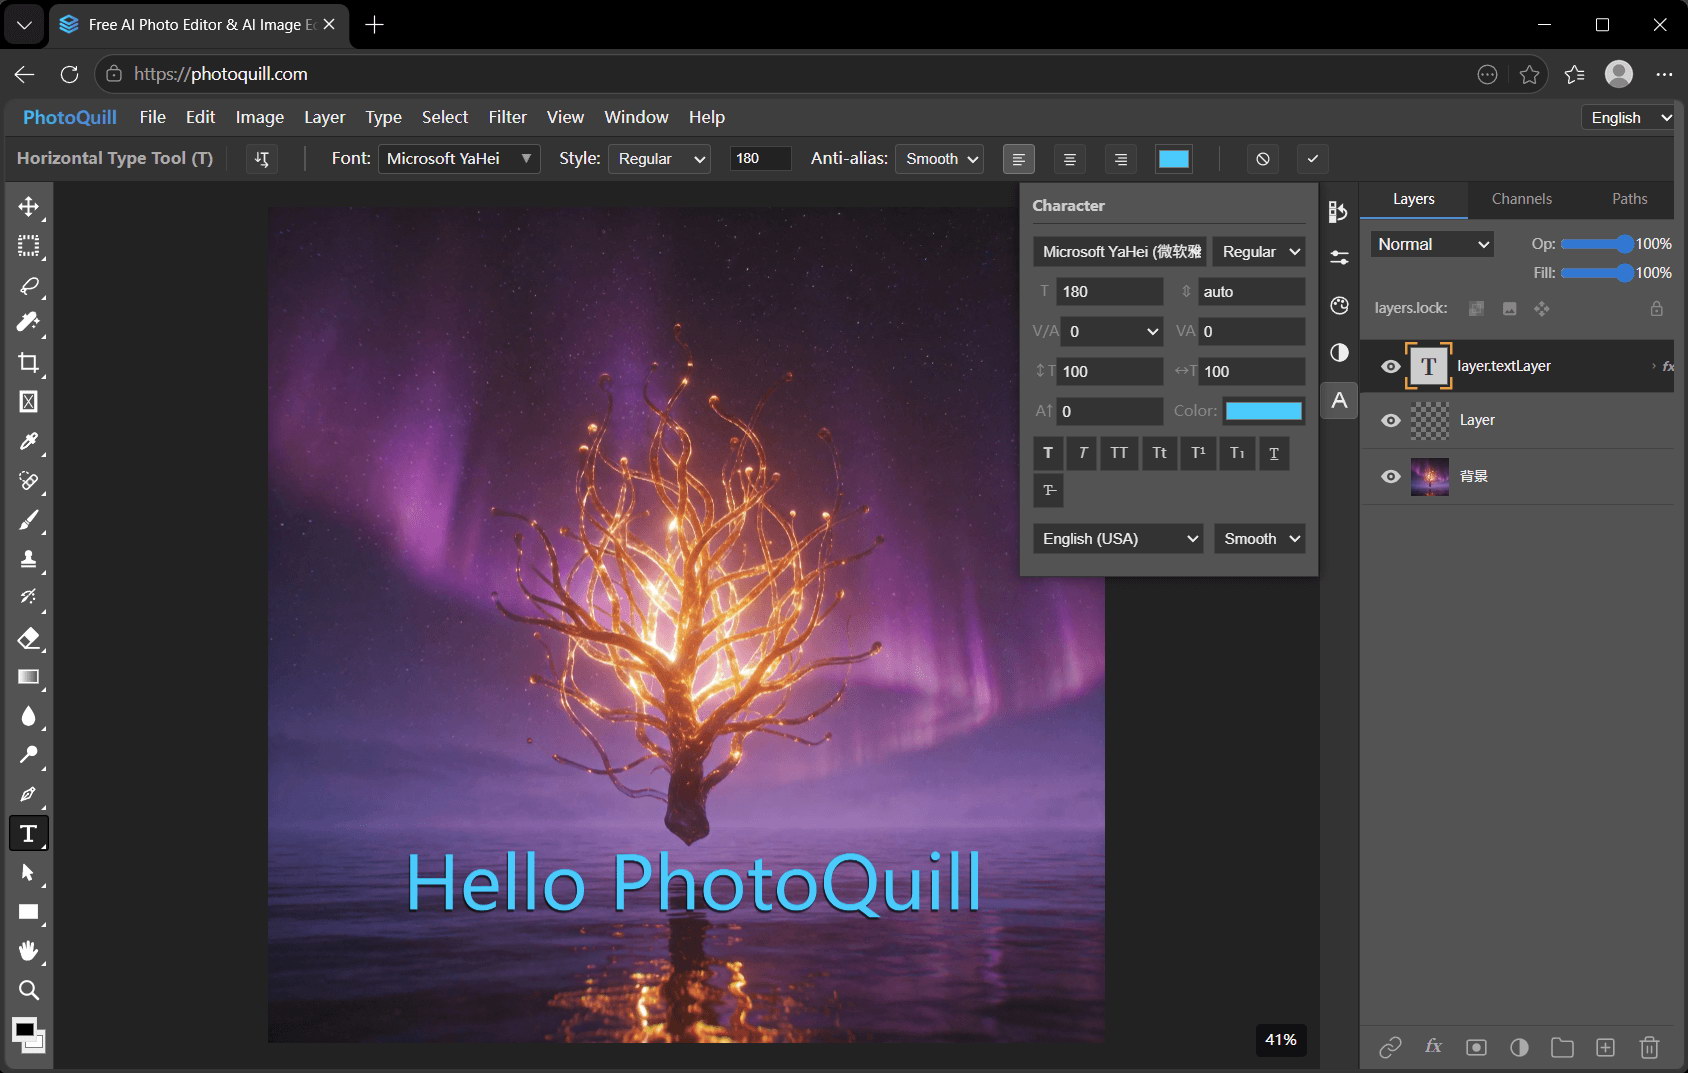Image resolution: width=1688 pixels, height=1073 pixels.
Task: Open the Normal blend mode dropdown
Action: click(1432, 244)
